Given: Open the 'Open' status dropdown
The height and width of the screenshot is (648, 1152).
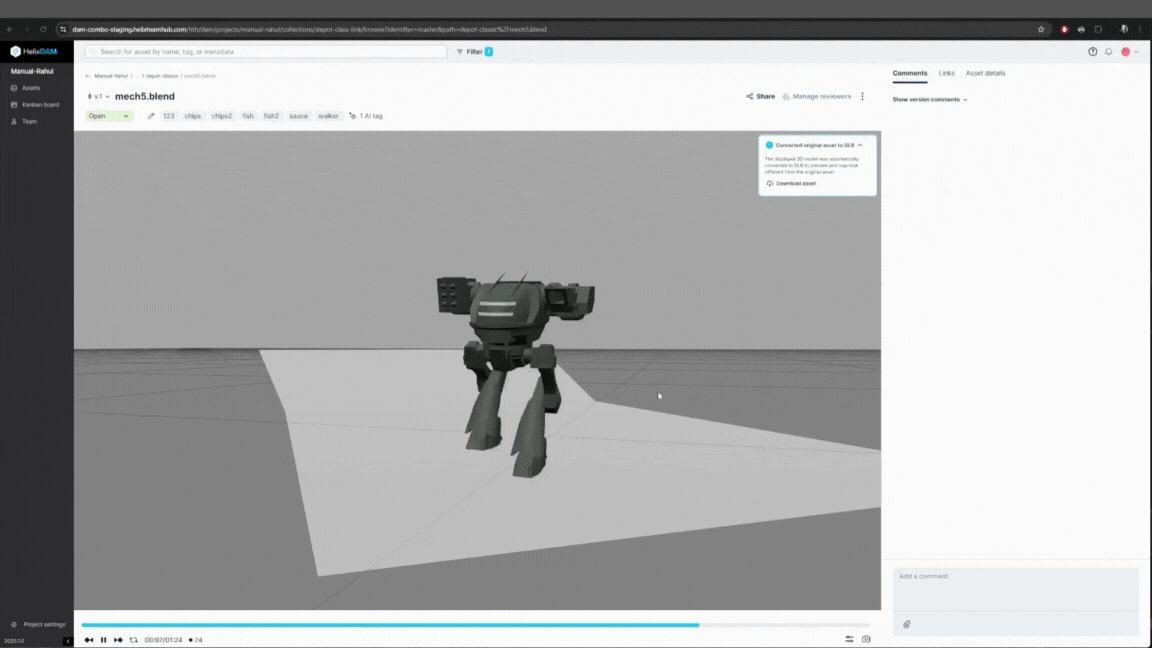Looking at the screenshot, I should [x=109, y=116].
